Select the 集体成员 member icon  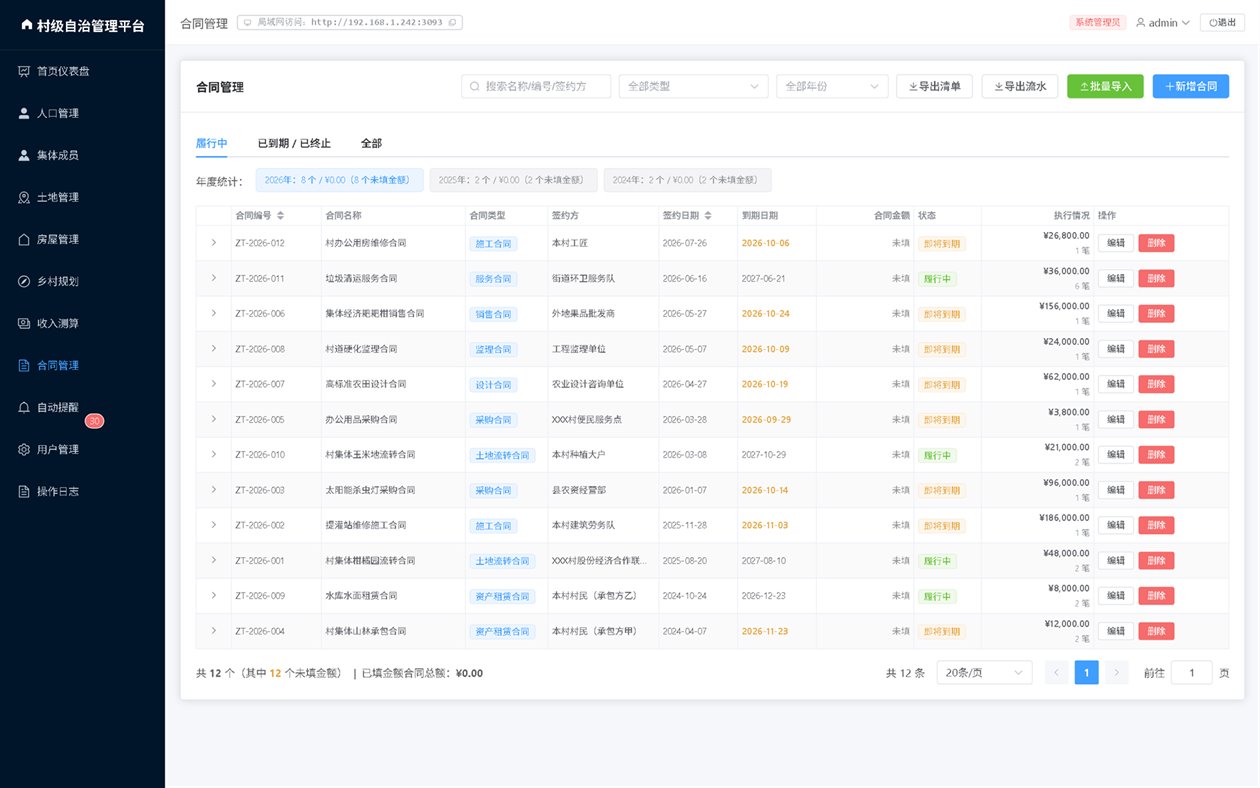point(24,155)
